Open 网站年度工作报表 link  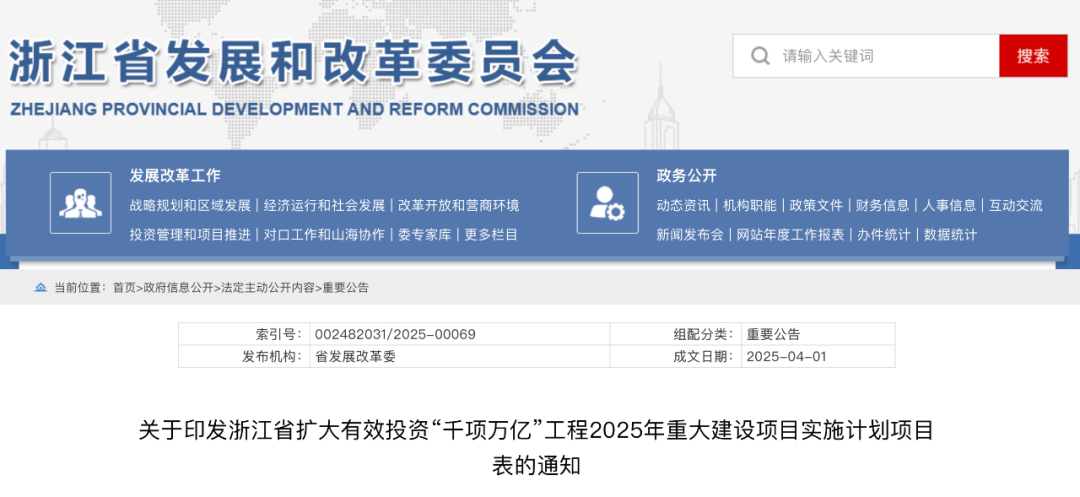tap(791, 235)
